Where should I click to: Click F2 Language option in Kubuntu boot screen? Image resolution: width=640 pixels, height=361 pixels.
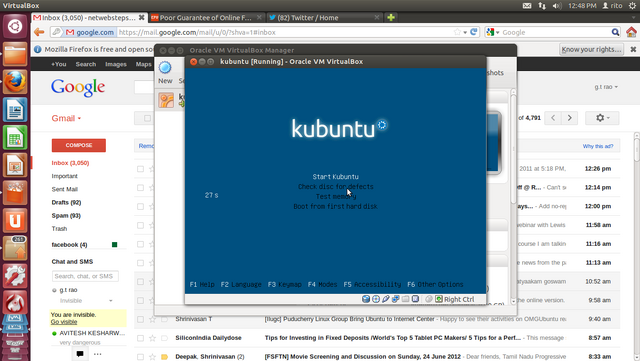point(241,284)
